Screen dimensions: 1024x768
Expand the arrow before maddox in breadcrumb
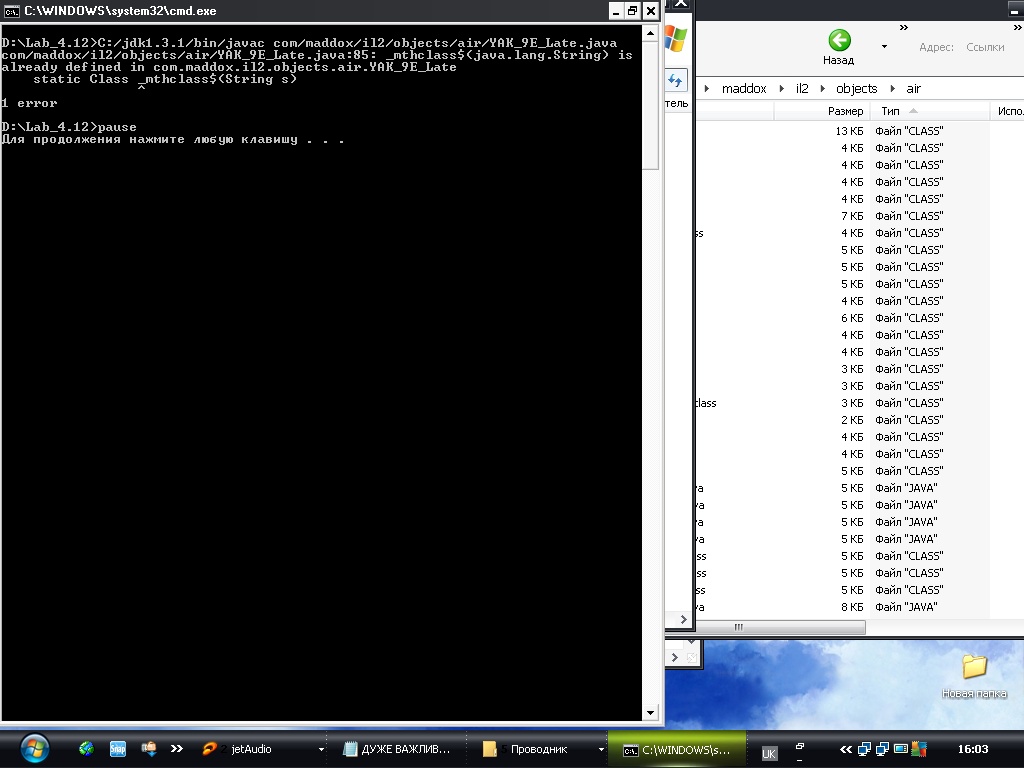tap(707, 89)
